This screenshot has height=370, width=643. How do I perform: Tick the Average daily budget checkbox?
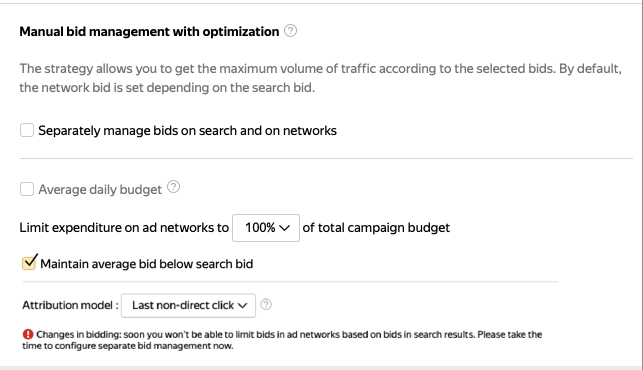click(x=27, y=189)
